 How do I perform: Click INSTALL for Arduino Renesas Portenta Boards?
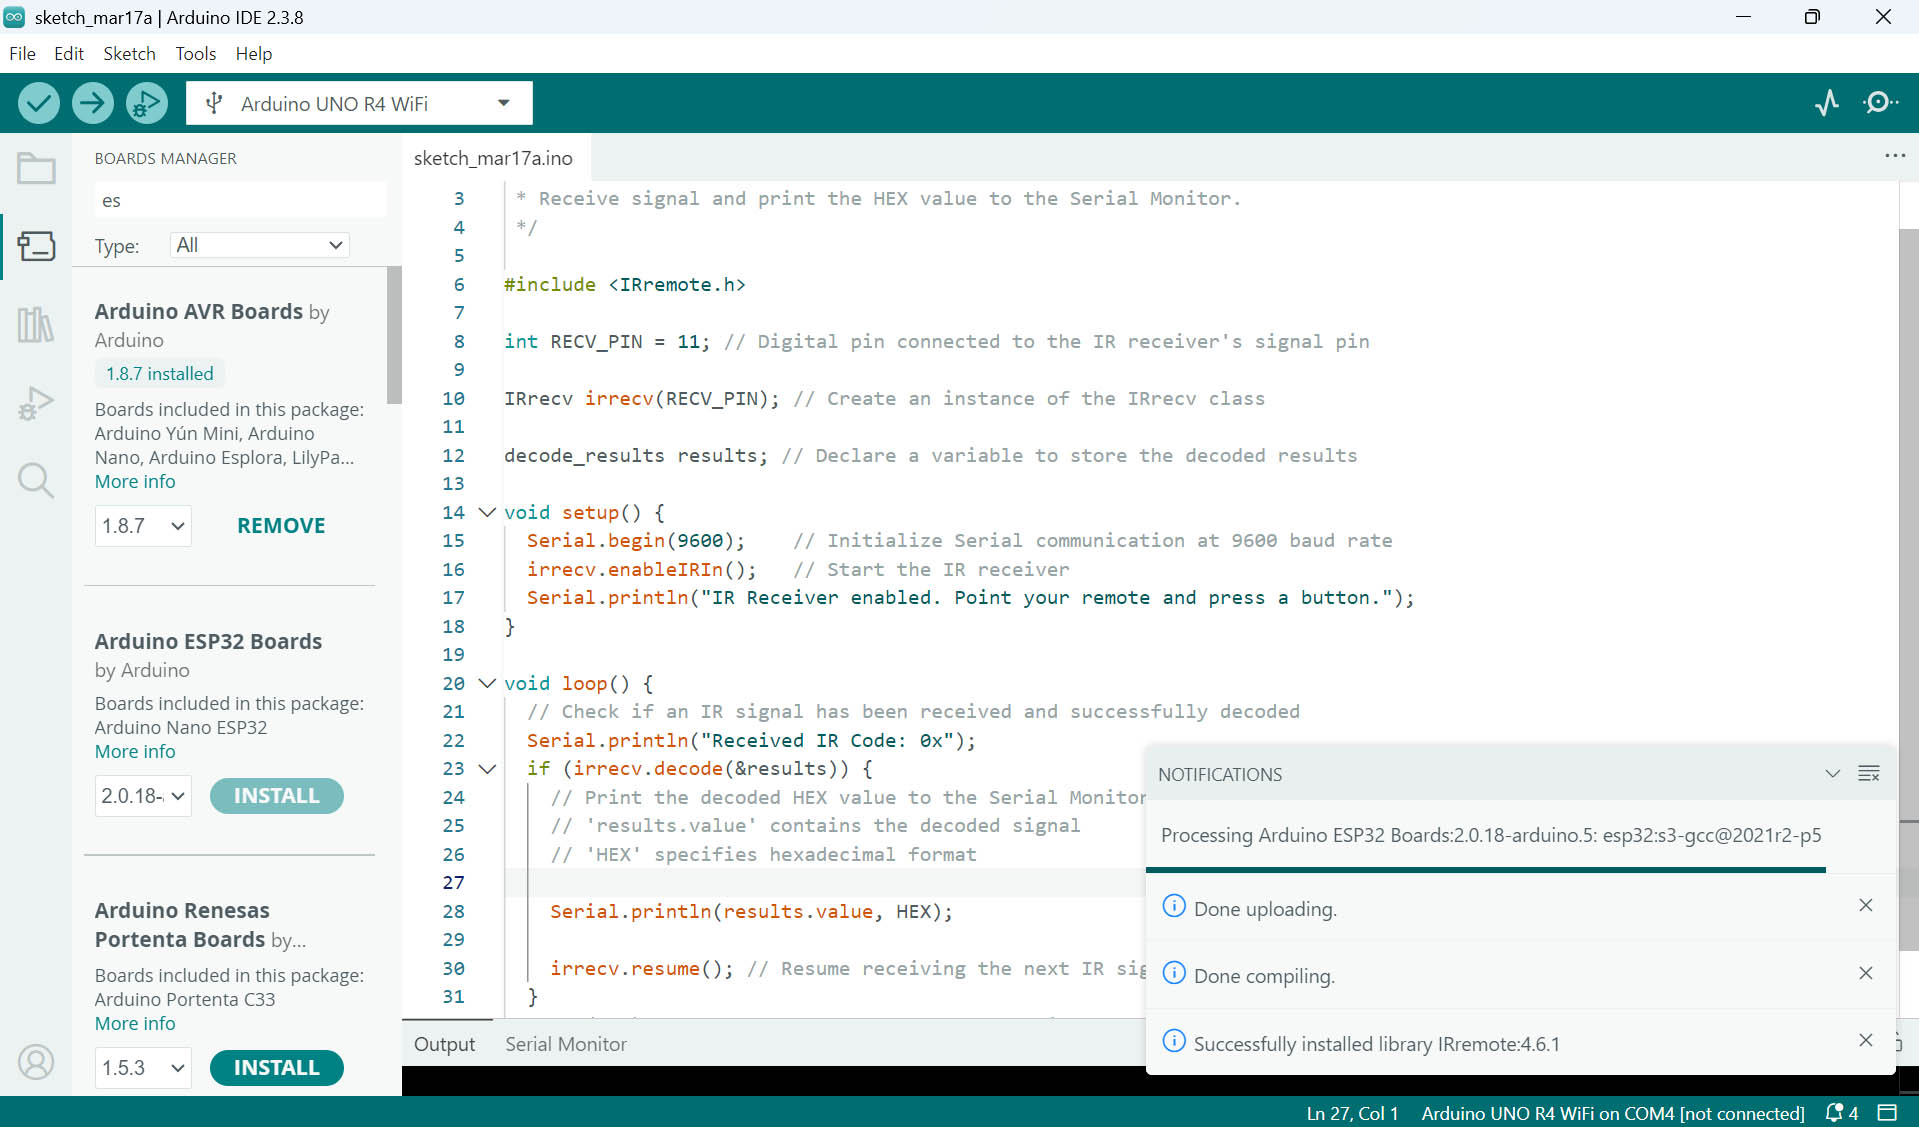click(277, 1068)
